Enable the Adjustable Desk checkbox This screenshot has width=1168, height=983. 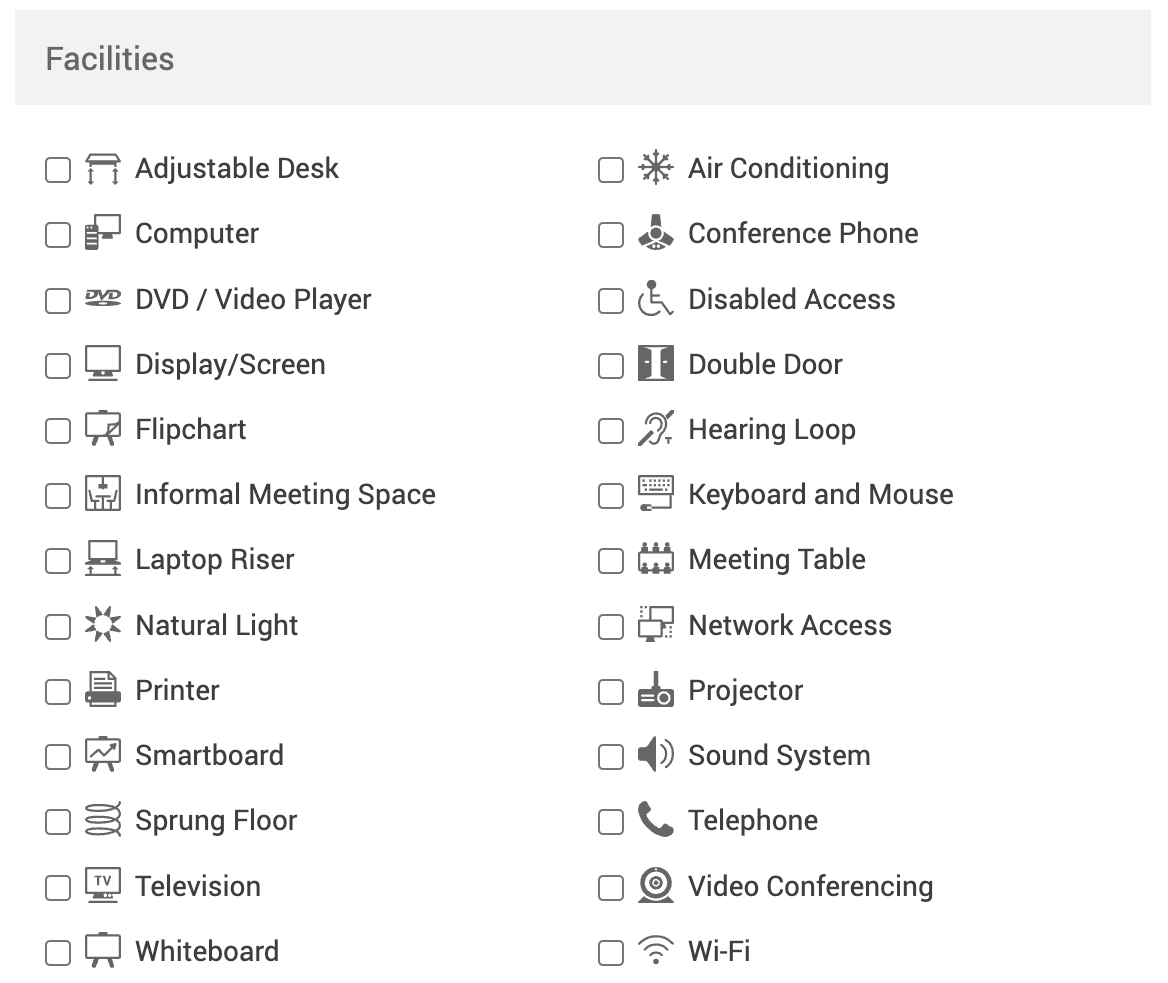tap(57, 170)
